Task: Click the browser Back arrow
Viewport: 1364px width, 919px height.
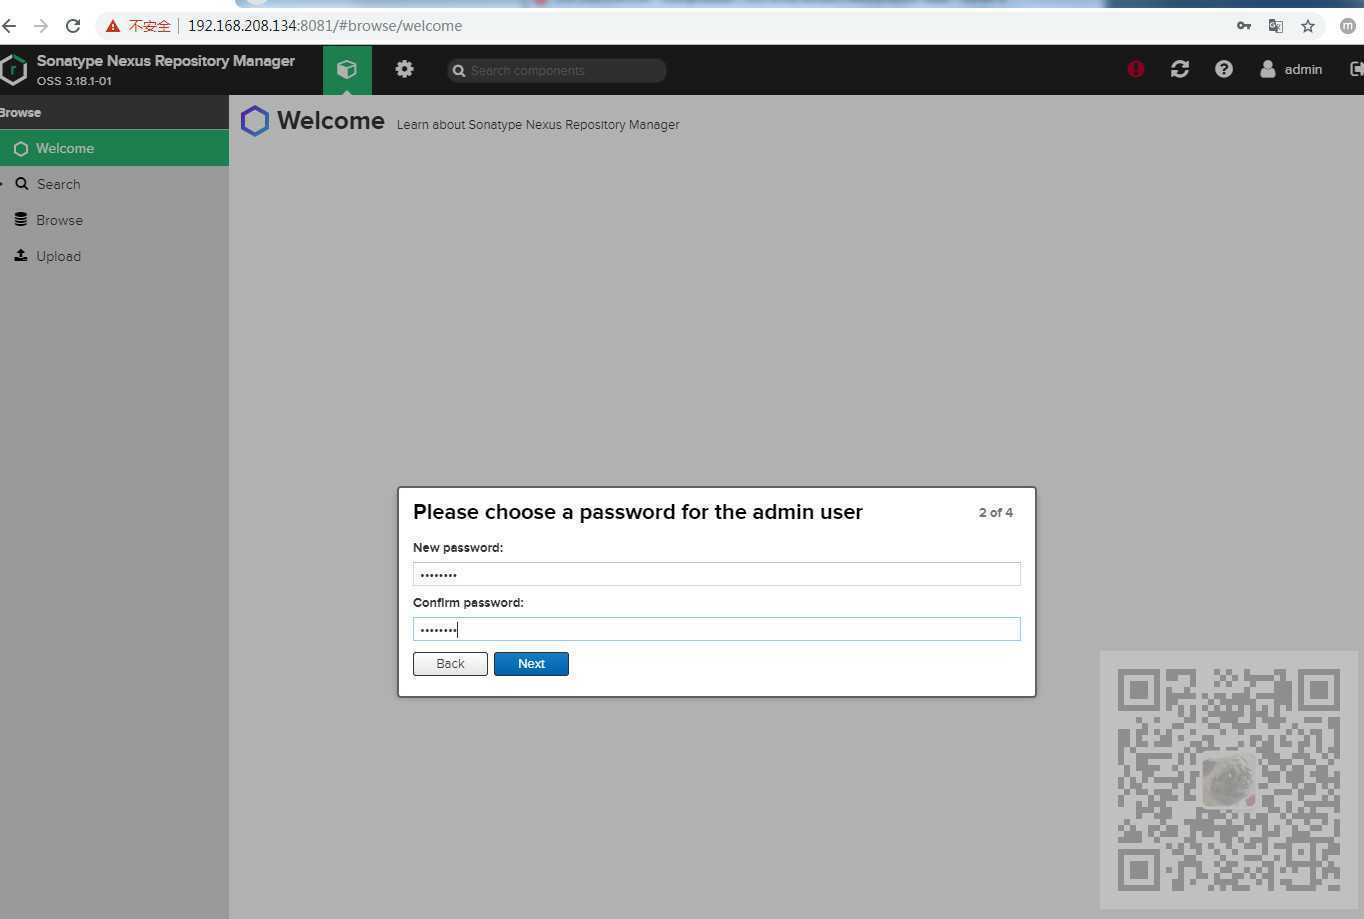Action: click(10, 26)
